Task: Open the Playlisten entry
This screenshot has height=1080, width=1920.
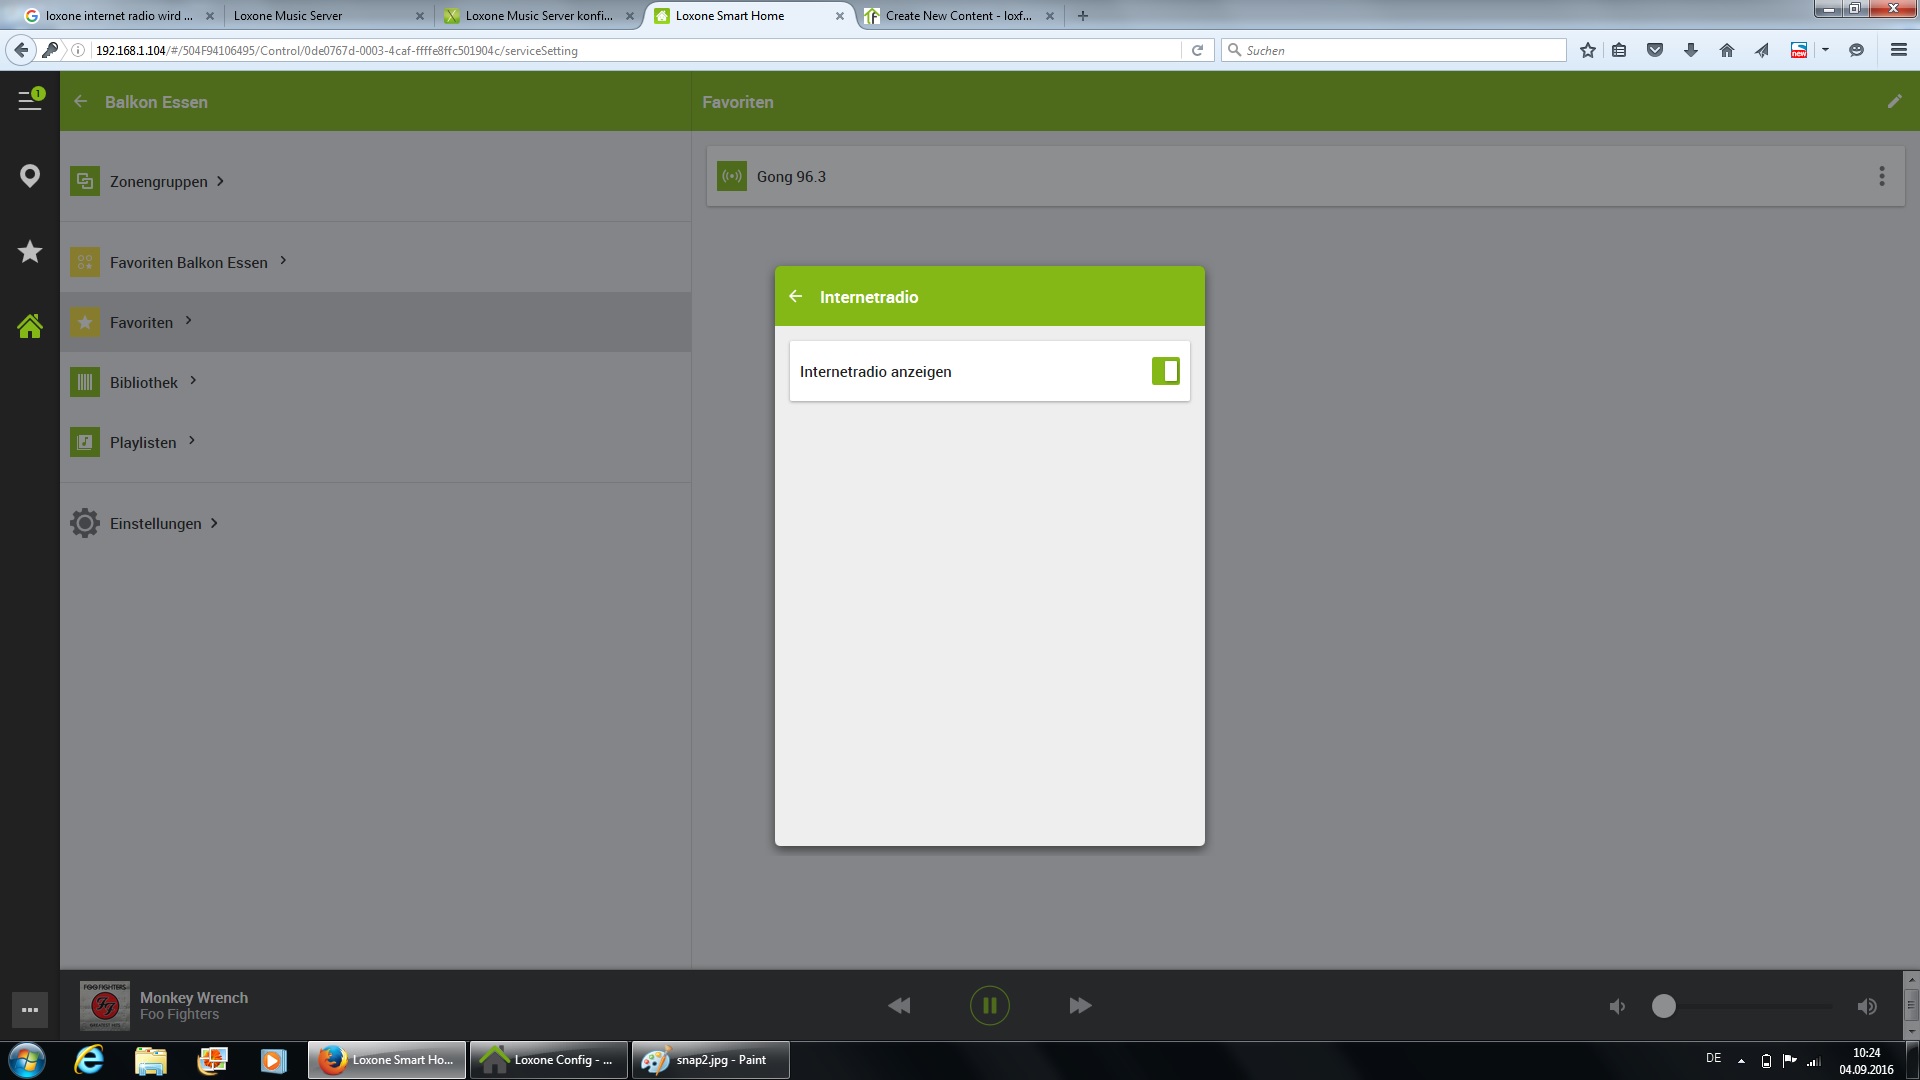Action: coord(142,443)
